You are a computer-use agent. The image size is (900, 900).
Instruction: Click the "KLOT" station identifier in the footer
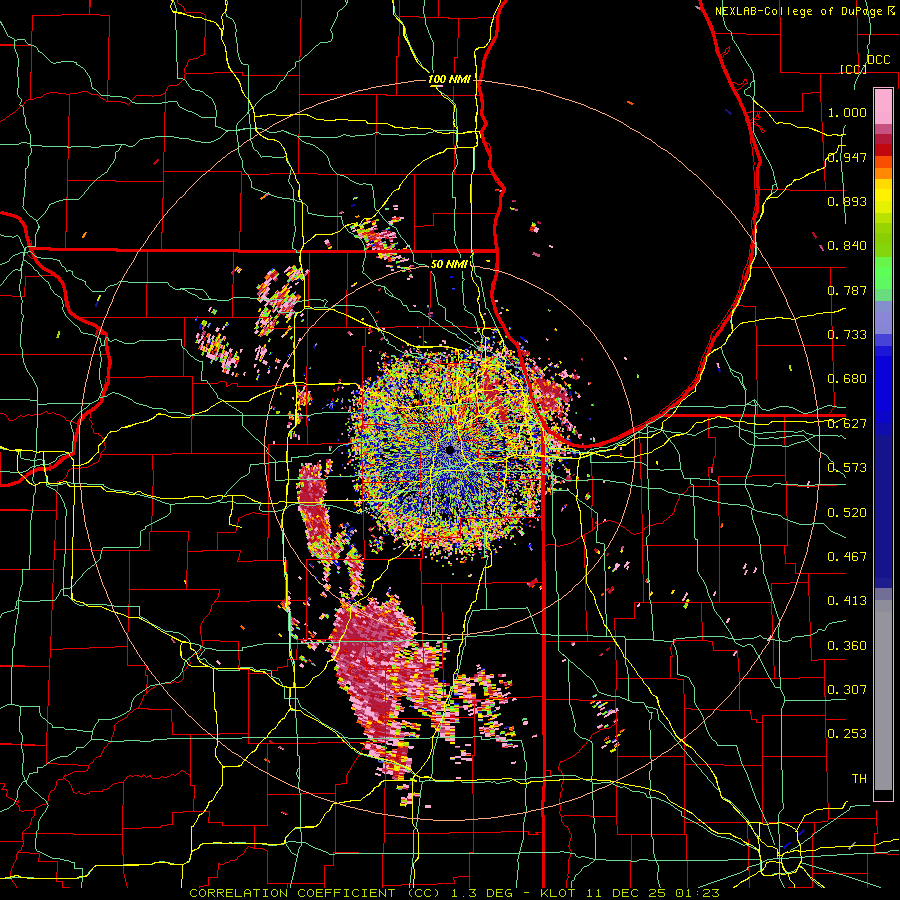(558, 893)
